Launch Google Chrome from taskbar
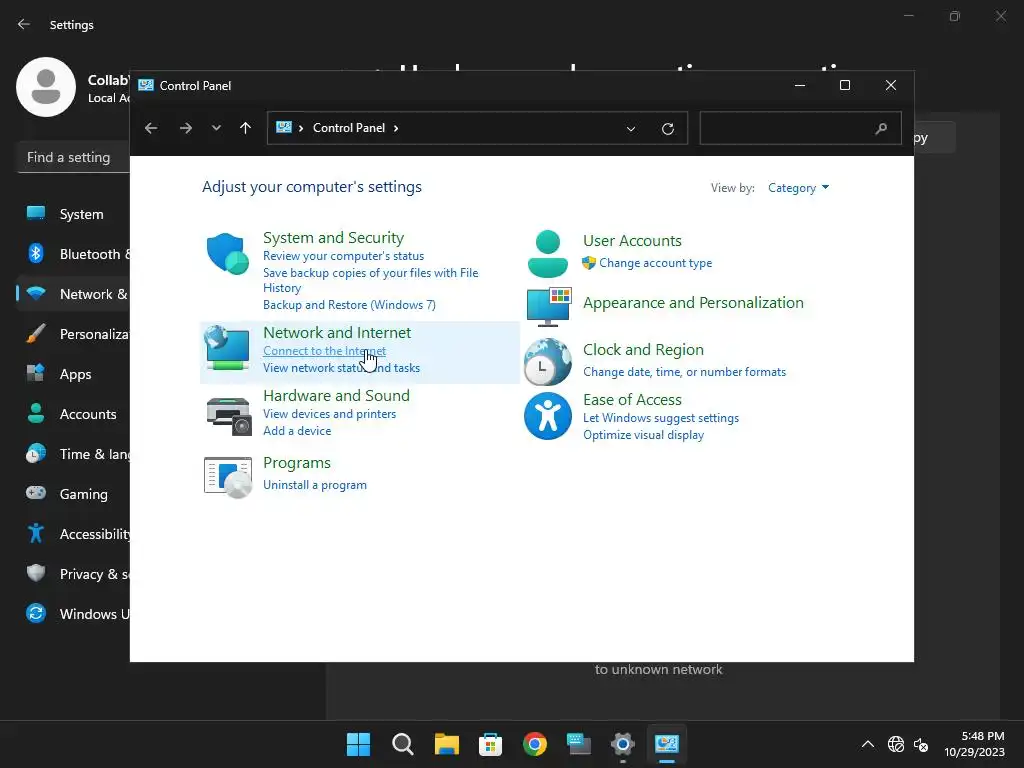Screen dimensions: 1024x768 535,744
